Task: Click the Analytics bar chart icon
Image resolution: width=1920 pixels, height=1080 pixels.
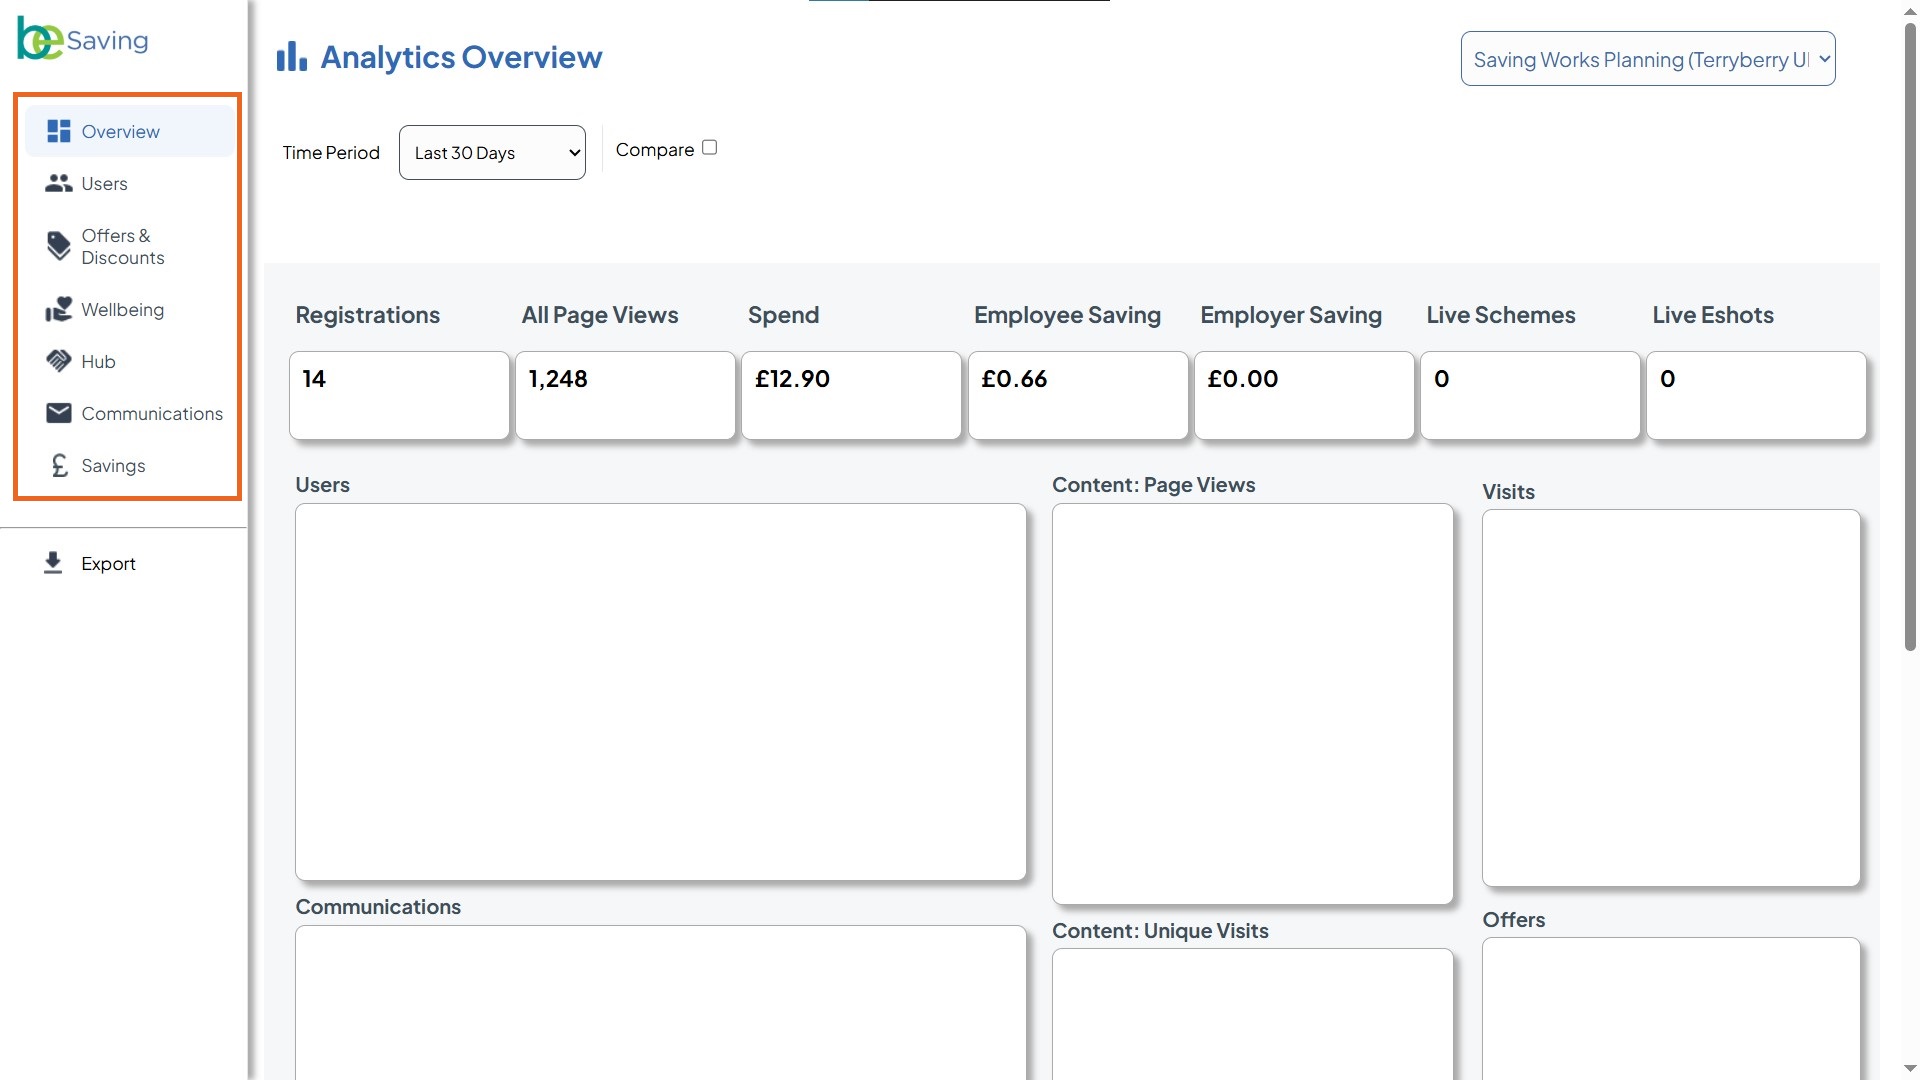Action: (291, 57)
